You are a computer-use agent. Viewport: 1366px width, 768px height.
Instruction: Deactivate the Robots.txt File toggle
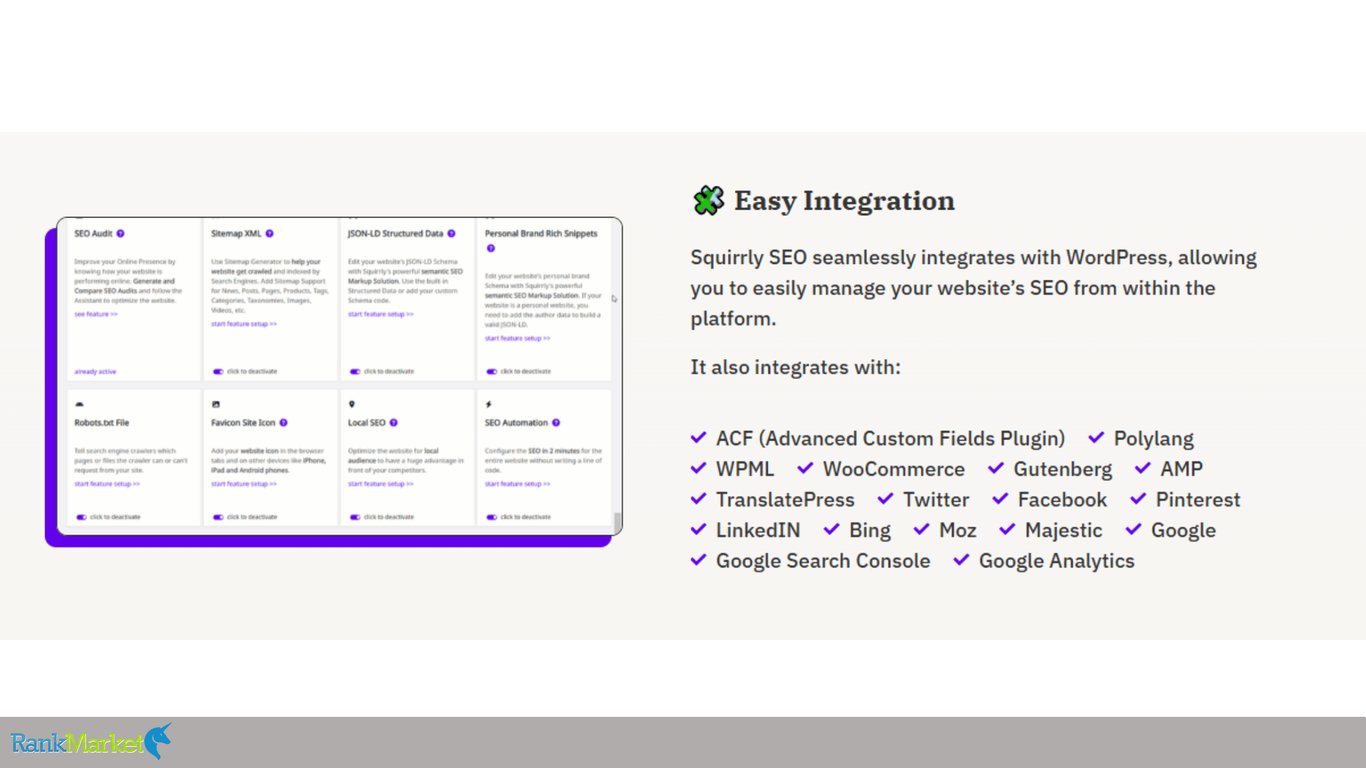click(81, 517)
